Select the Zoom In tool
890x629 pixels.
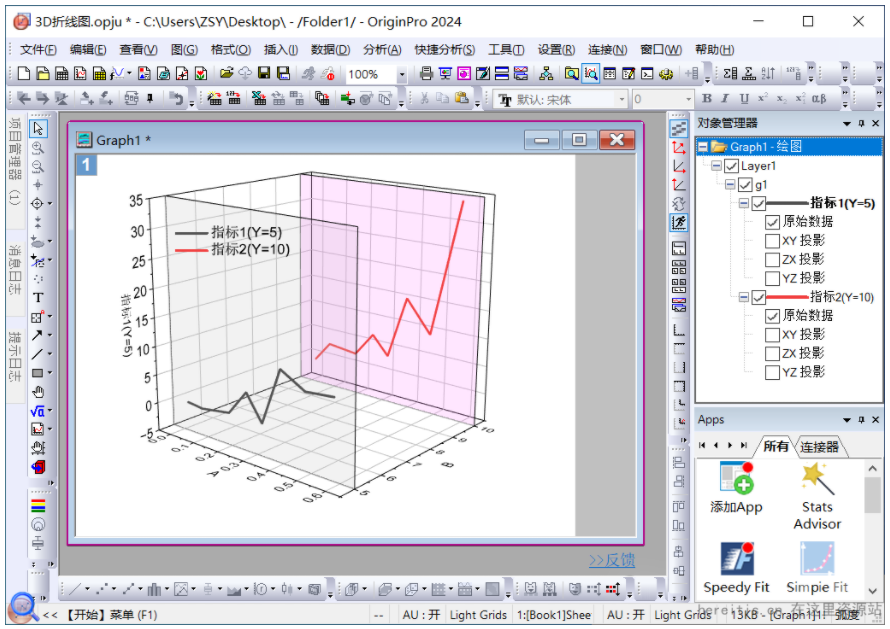pyautogui.click(x=38, y=148)
